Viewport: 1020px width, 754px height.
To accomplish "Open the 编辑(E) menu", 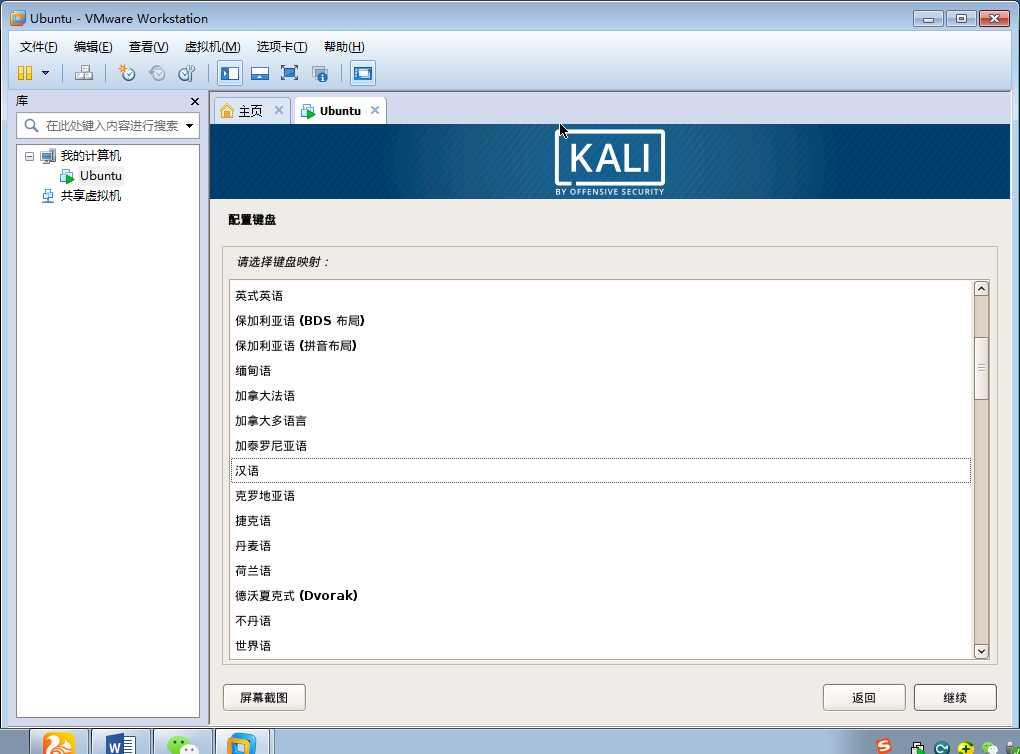I will pyautogui.click(x=93, y=47).
